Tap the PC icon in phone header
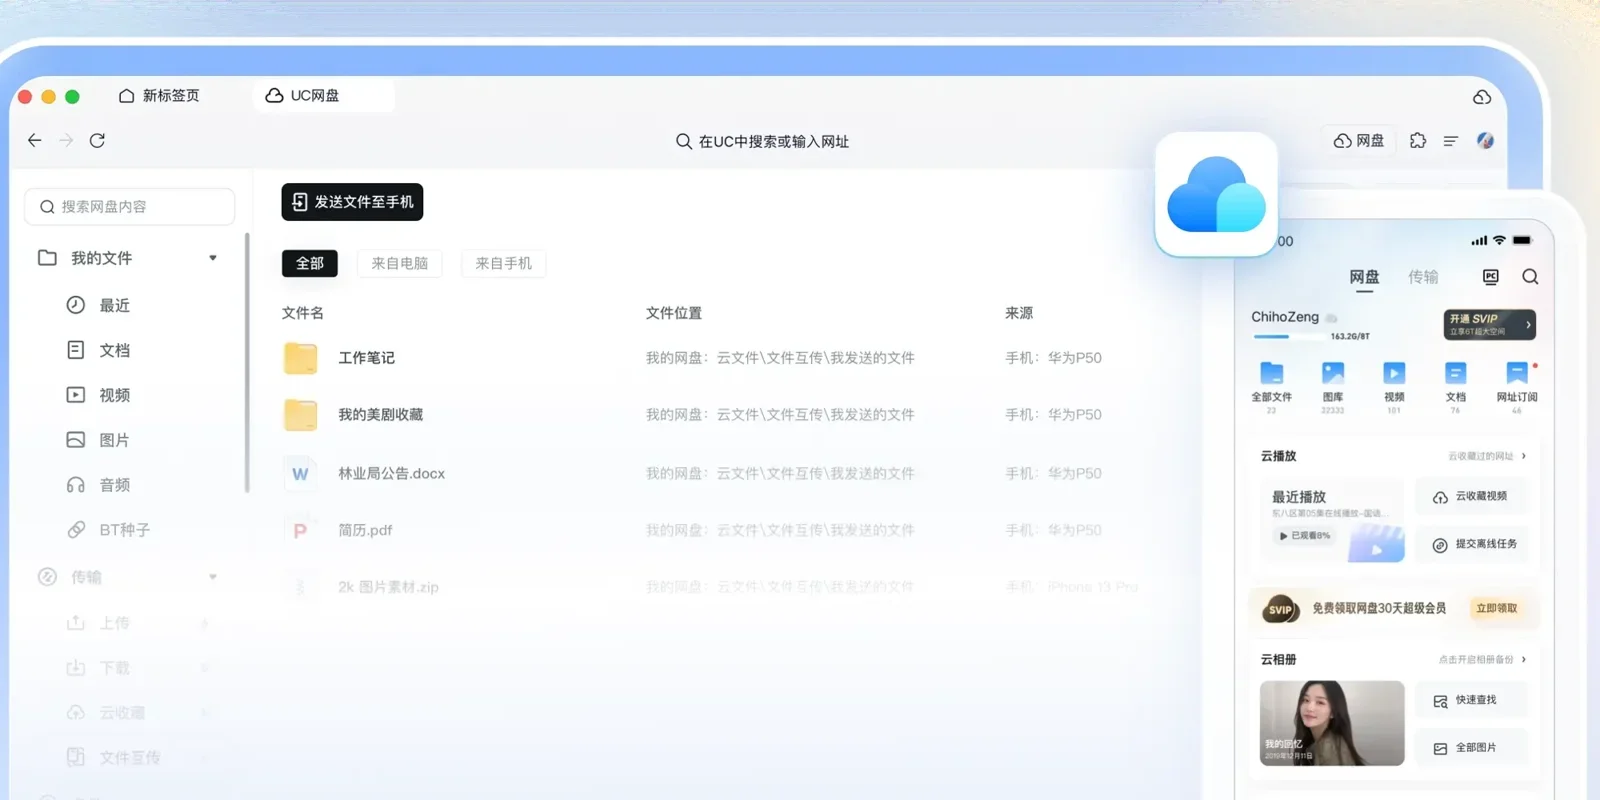Screen dimensions: 1600x800 click(1491, 277)
